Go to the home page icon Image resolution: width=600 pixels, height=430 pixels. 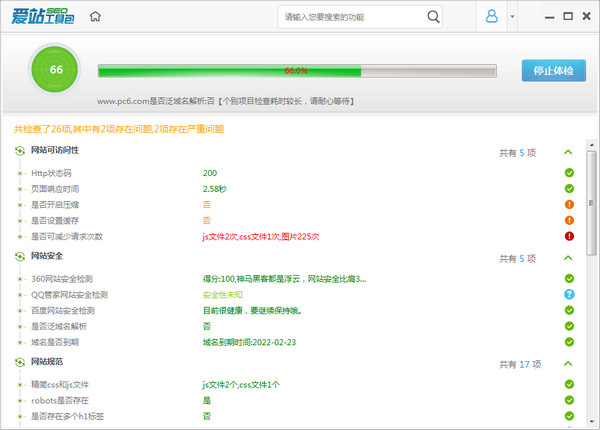(95, 16)
